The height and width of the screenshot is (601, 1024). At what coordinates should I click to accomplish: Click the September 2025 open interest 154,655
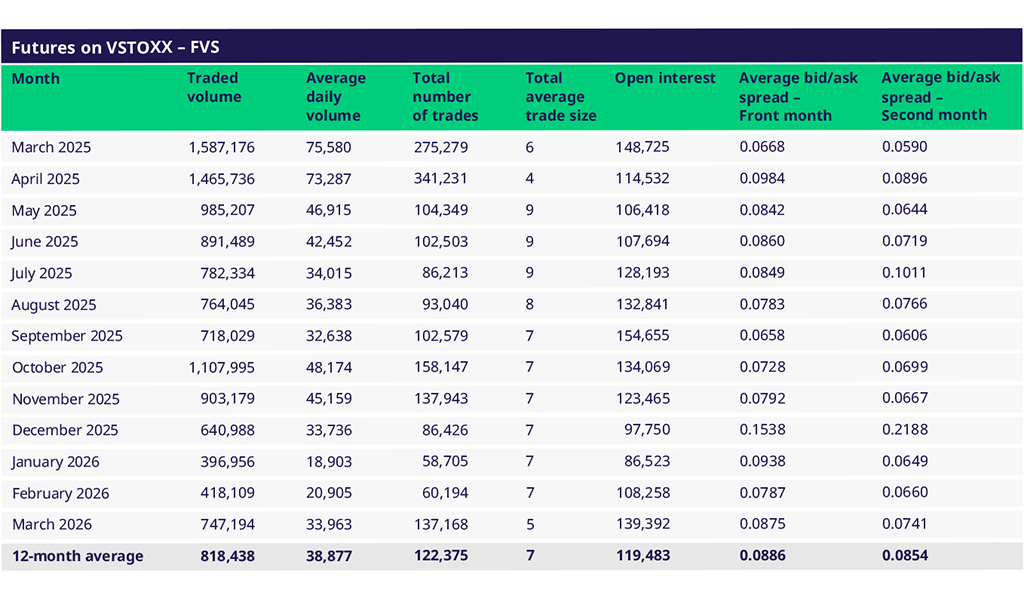642,336
